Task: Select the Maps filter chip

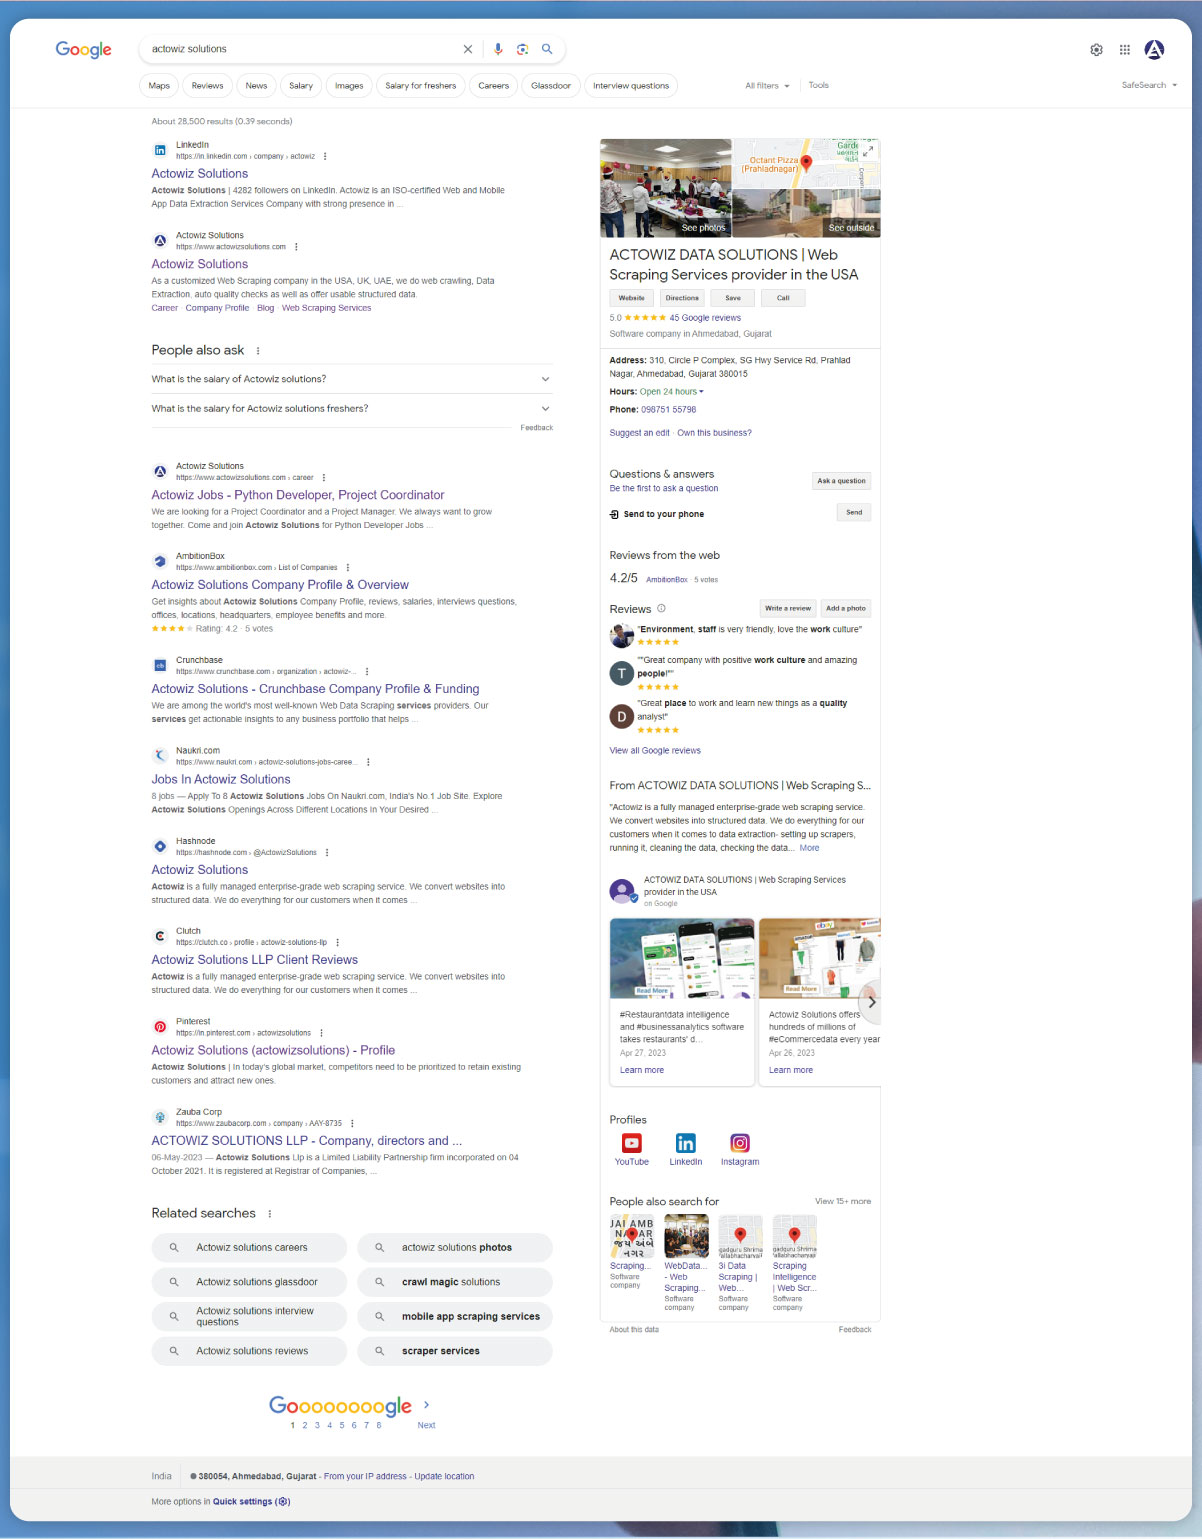Action: click(159, 86)
